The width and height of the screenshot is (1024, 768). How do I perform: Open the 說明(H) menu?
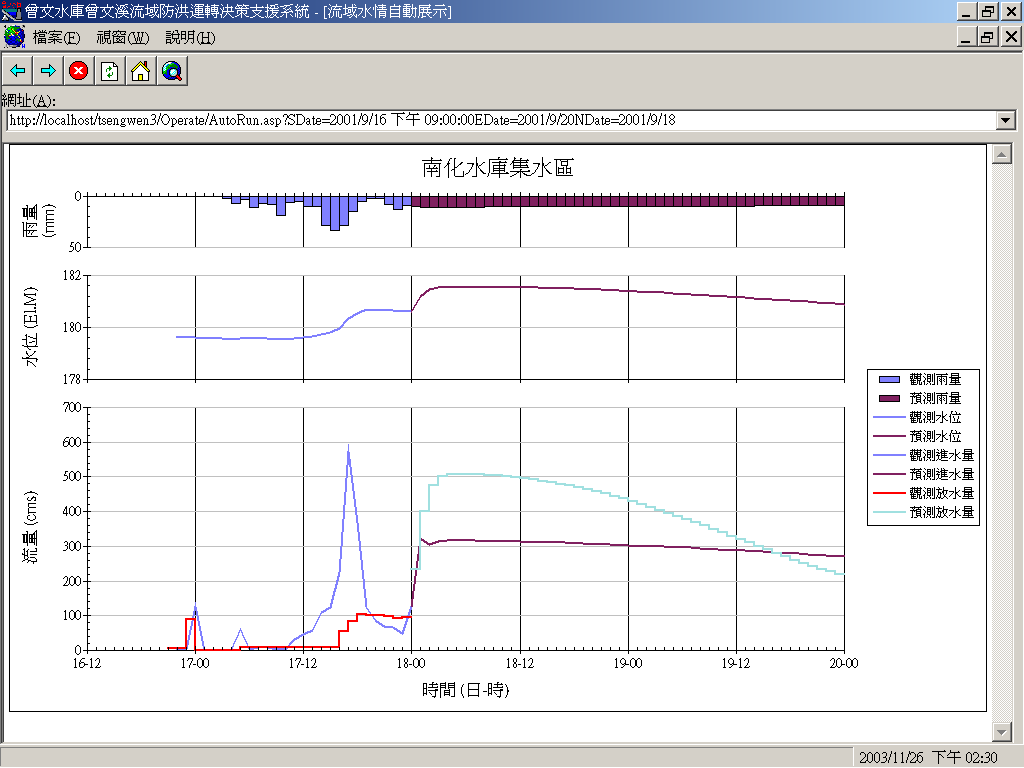pyautogui.click(x=190, y=38)
